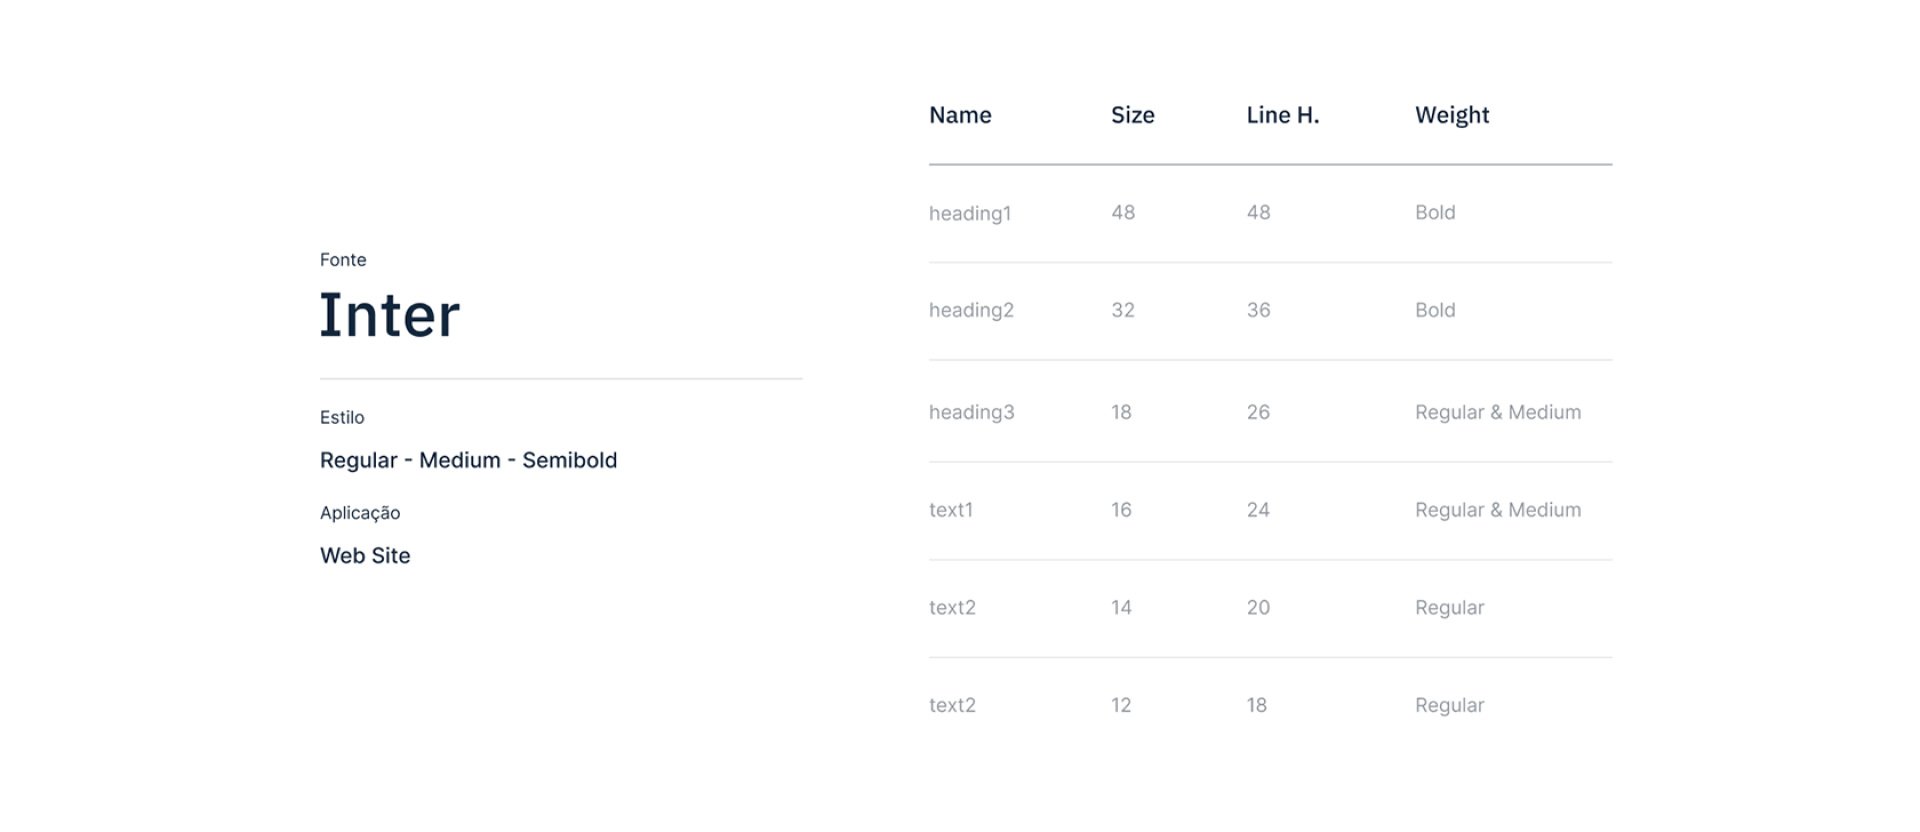Select the Regular - Medium - Semibold text
Viewport: 1920px width, 832px height.
(468, 460)
